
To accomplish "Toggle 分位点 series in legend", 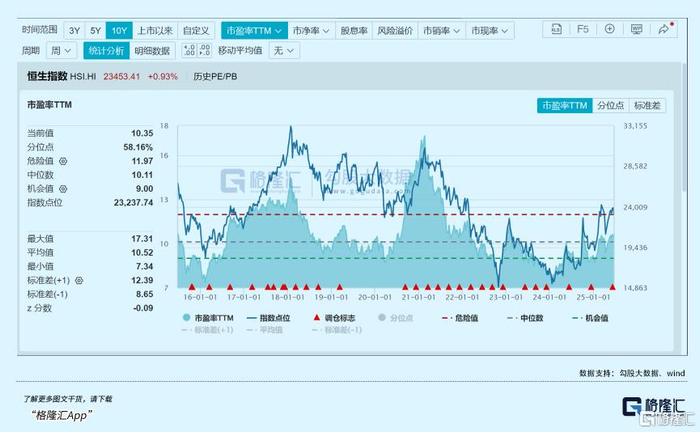I will [x=396, y=318].
